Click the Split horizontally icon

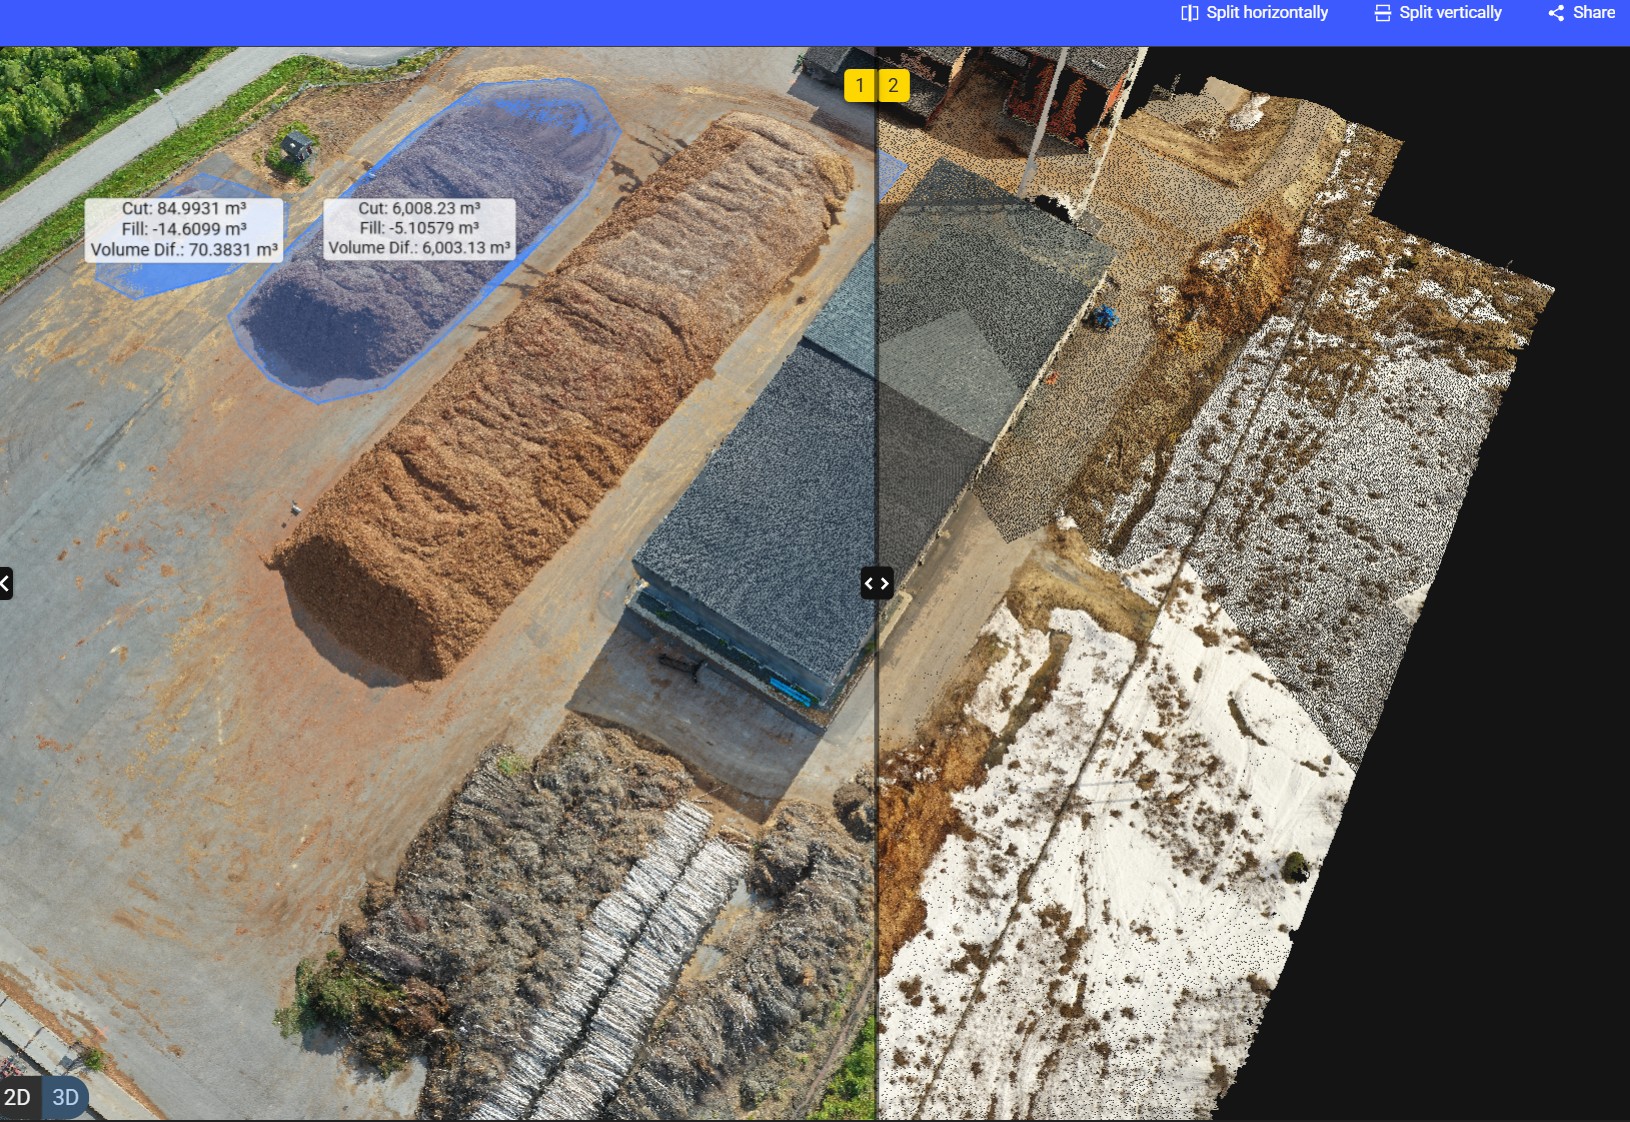coord(1189,13)
